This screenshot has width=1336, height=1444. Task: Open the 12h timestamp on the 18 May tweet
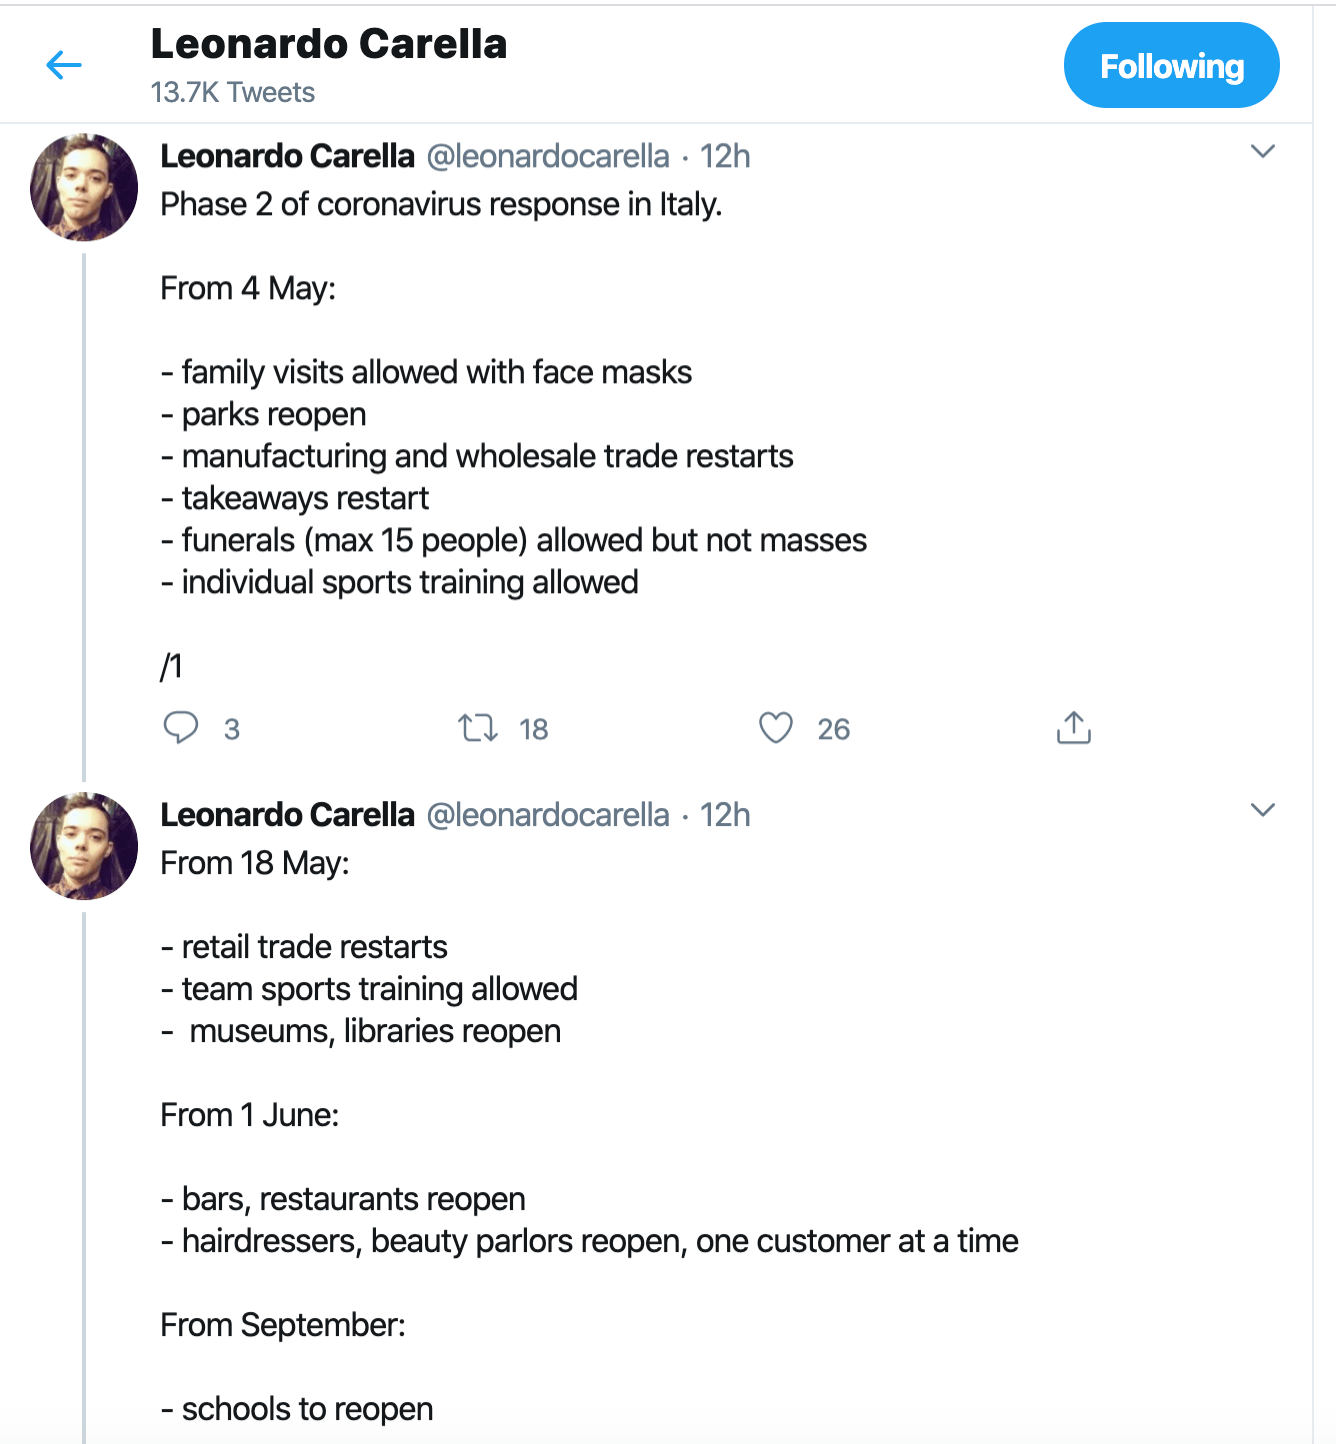coord(725,816)
